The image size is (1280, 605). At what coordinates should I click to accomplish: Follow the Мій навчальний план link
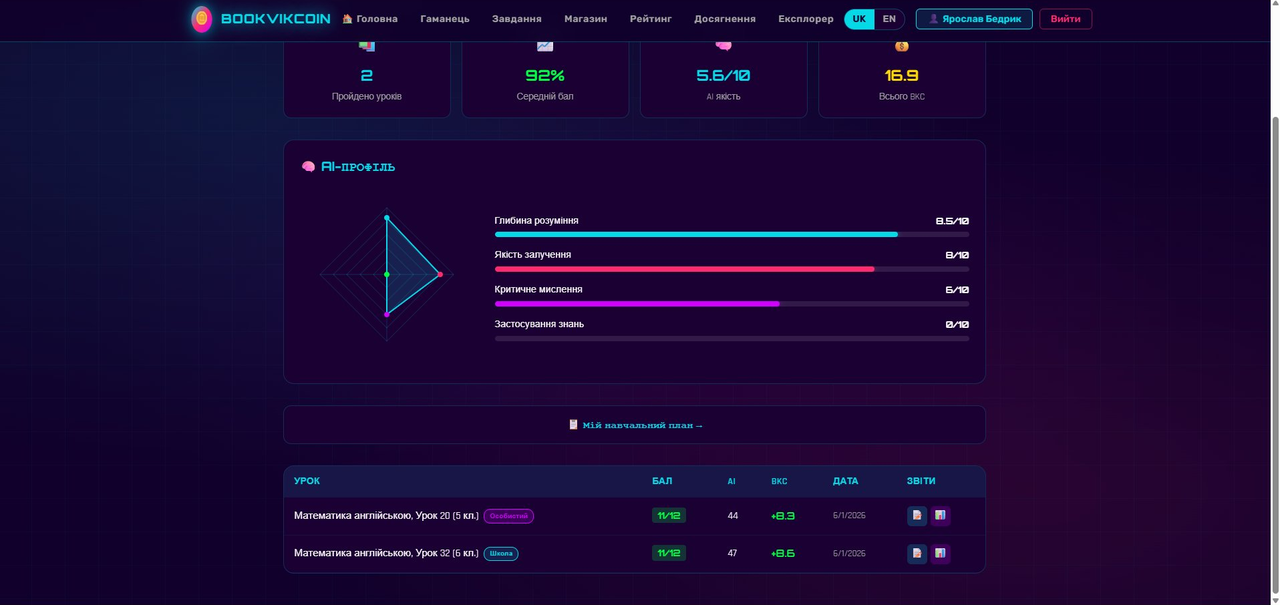(636, 425)
